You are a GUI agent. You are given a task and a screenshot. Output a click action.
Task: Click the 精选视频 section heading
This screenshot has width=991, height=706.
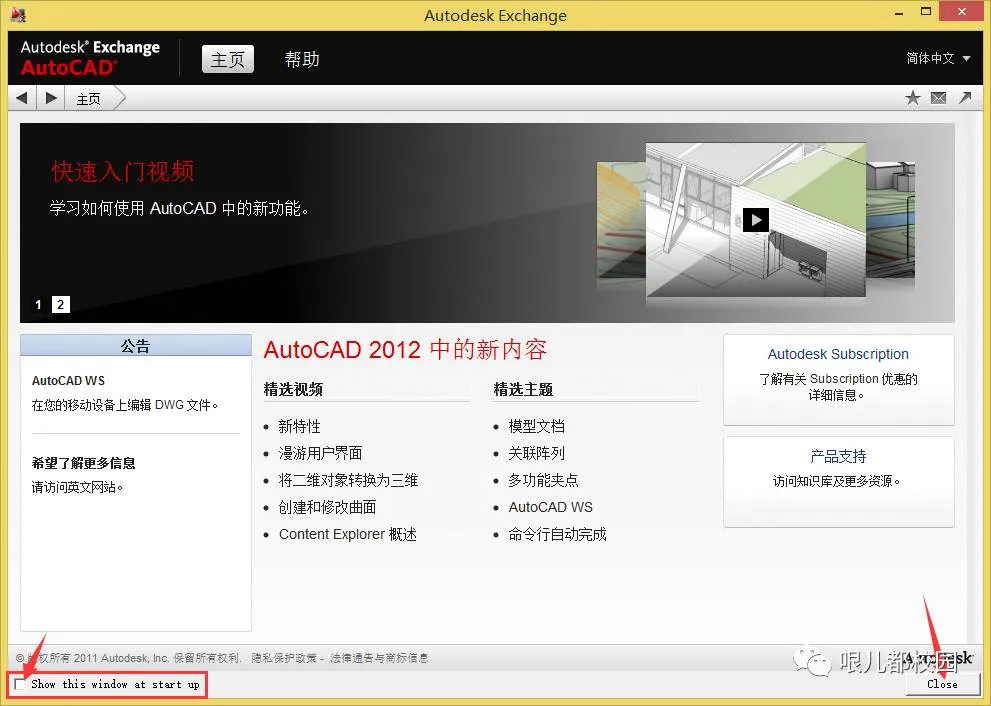coord(293,389)
